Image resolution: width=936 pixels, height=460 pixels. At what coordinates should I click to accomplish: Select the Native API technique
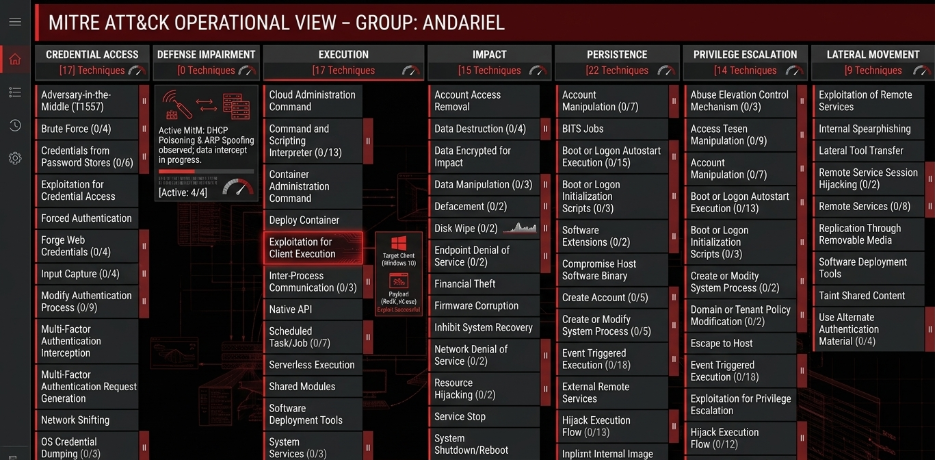(313, 310)
